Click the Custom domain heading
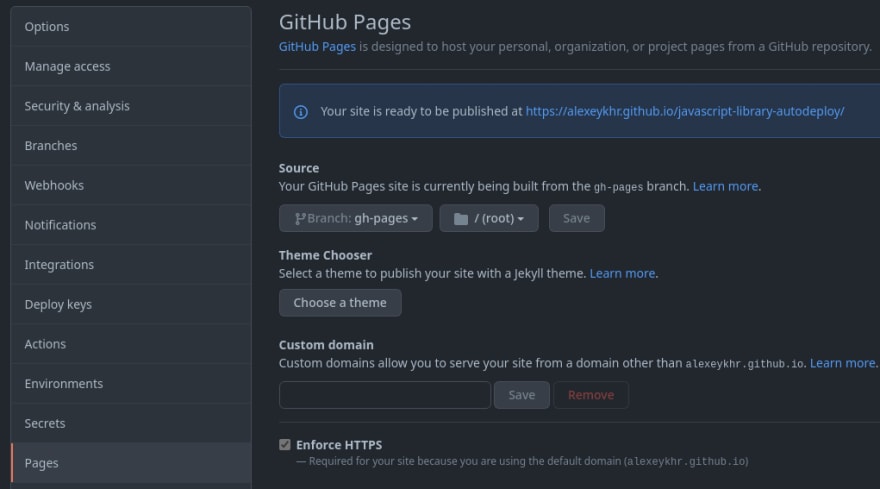This screenshot has height=489, width=880. (x=326, y=345)
